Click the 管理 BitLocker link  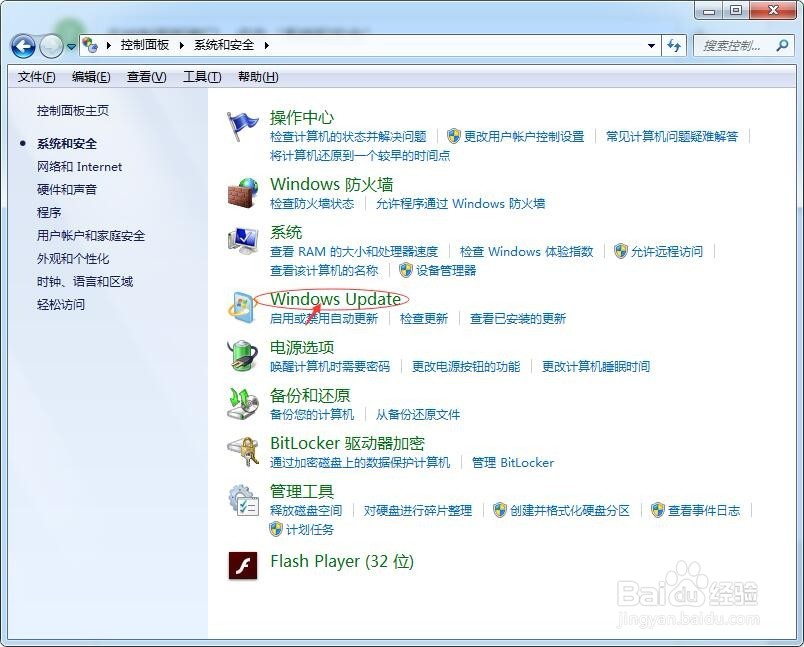click(513, 462)
